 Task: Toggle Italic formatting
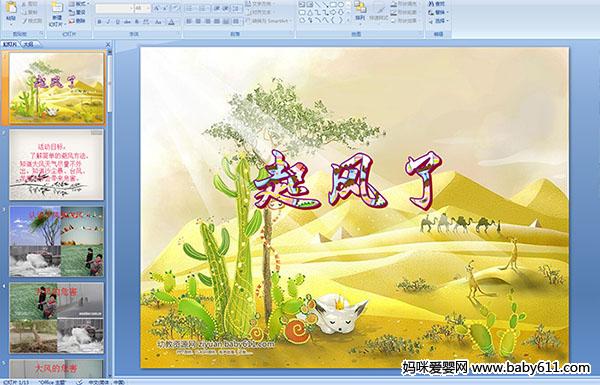[108, 22]
